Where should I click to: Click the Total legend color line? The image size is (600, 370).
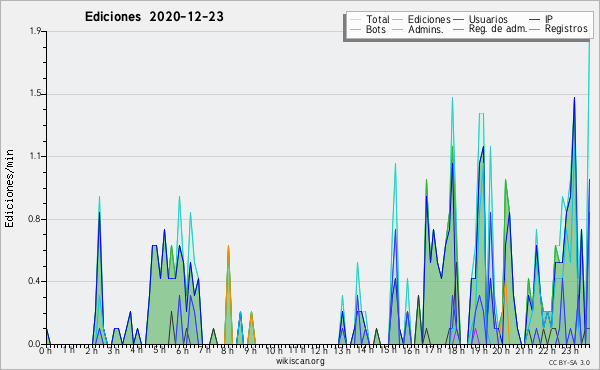[355, 20]
